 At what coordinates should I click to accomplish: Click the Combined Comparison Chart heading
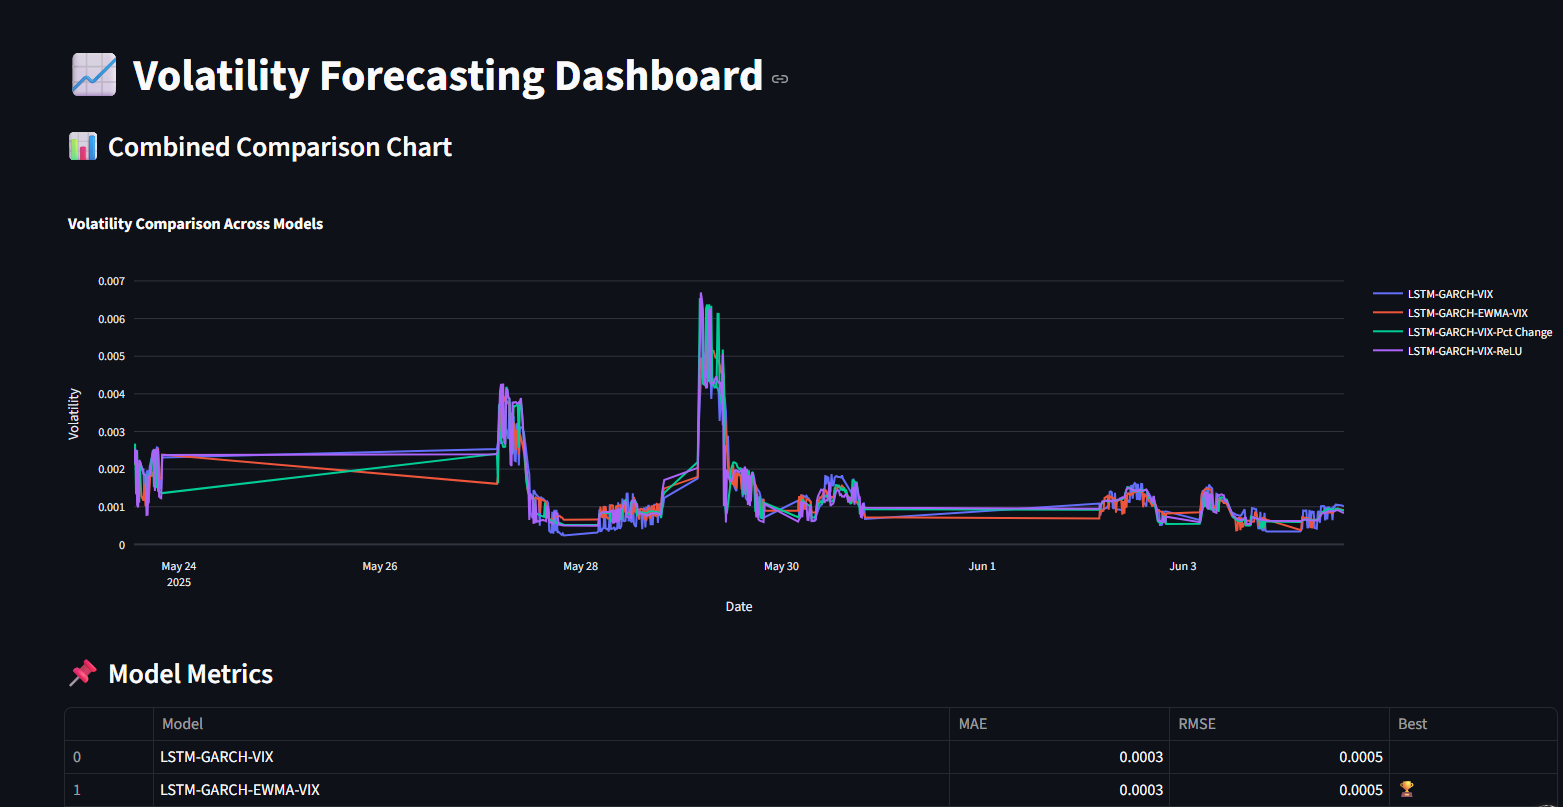tap(280, 147)
